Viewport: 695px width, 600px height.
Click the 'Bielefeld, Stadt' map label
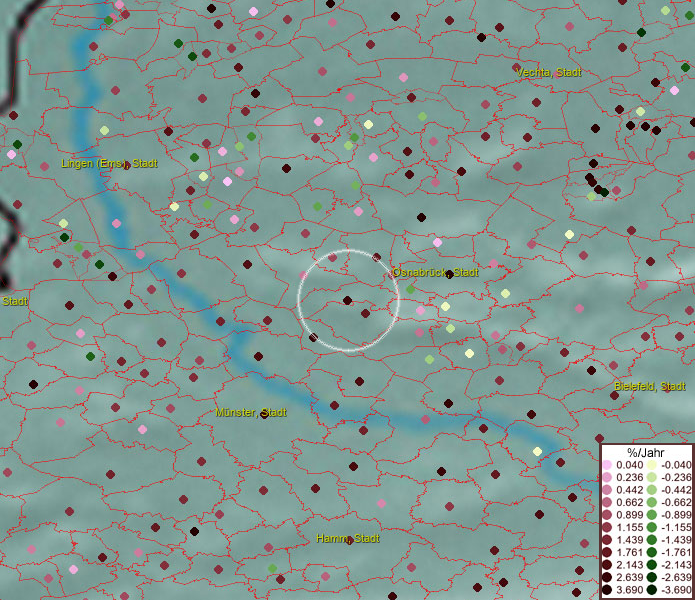coord(650,386)
